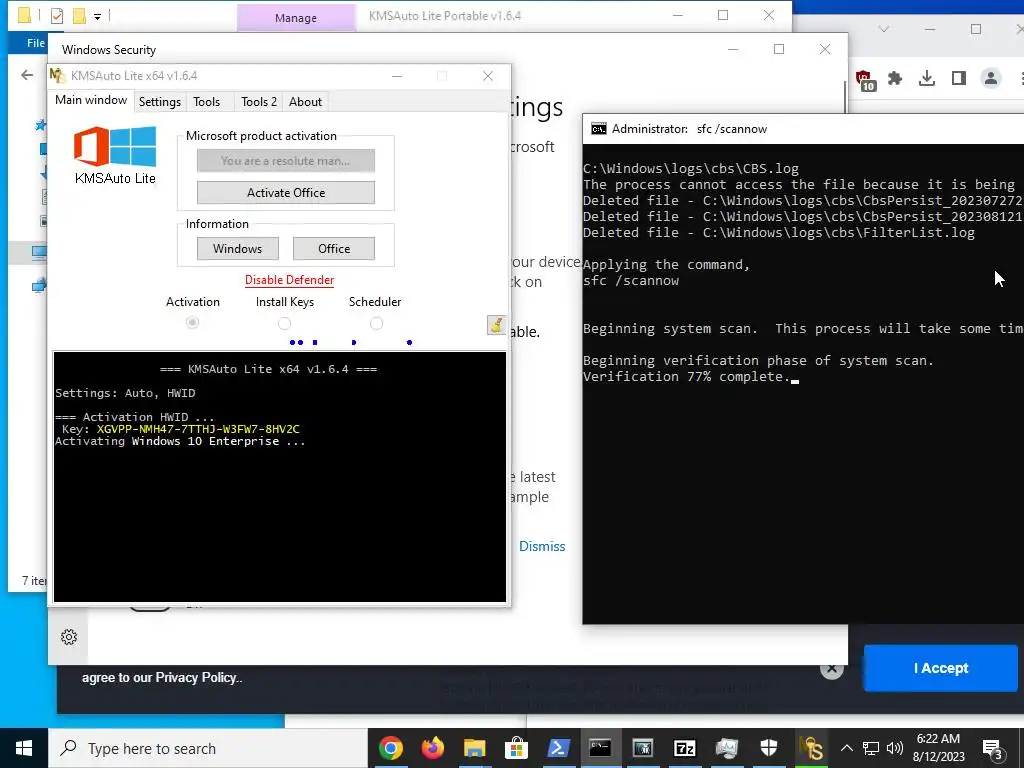Click the volume speaker tray icon
Screen dimensions: 1024x768
click(895, 748)
